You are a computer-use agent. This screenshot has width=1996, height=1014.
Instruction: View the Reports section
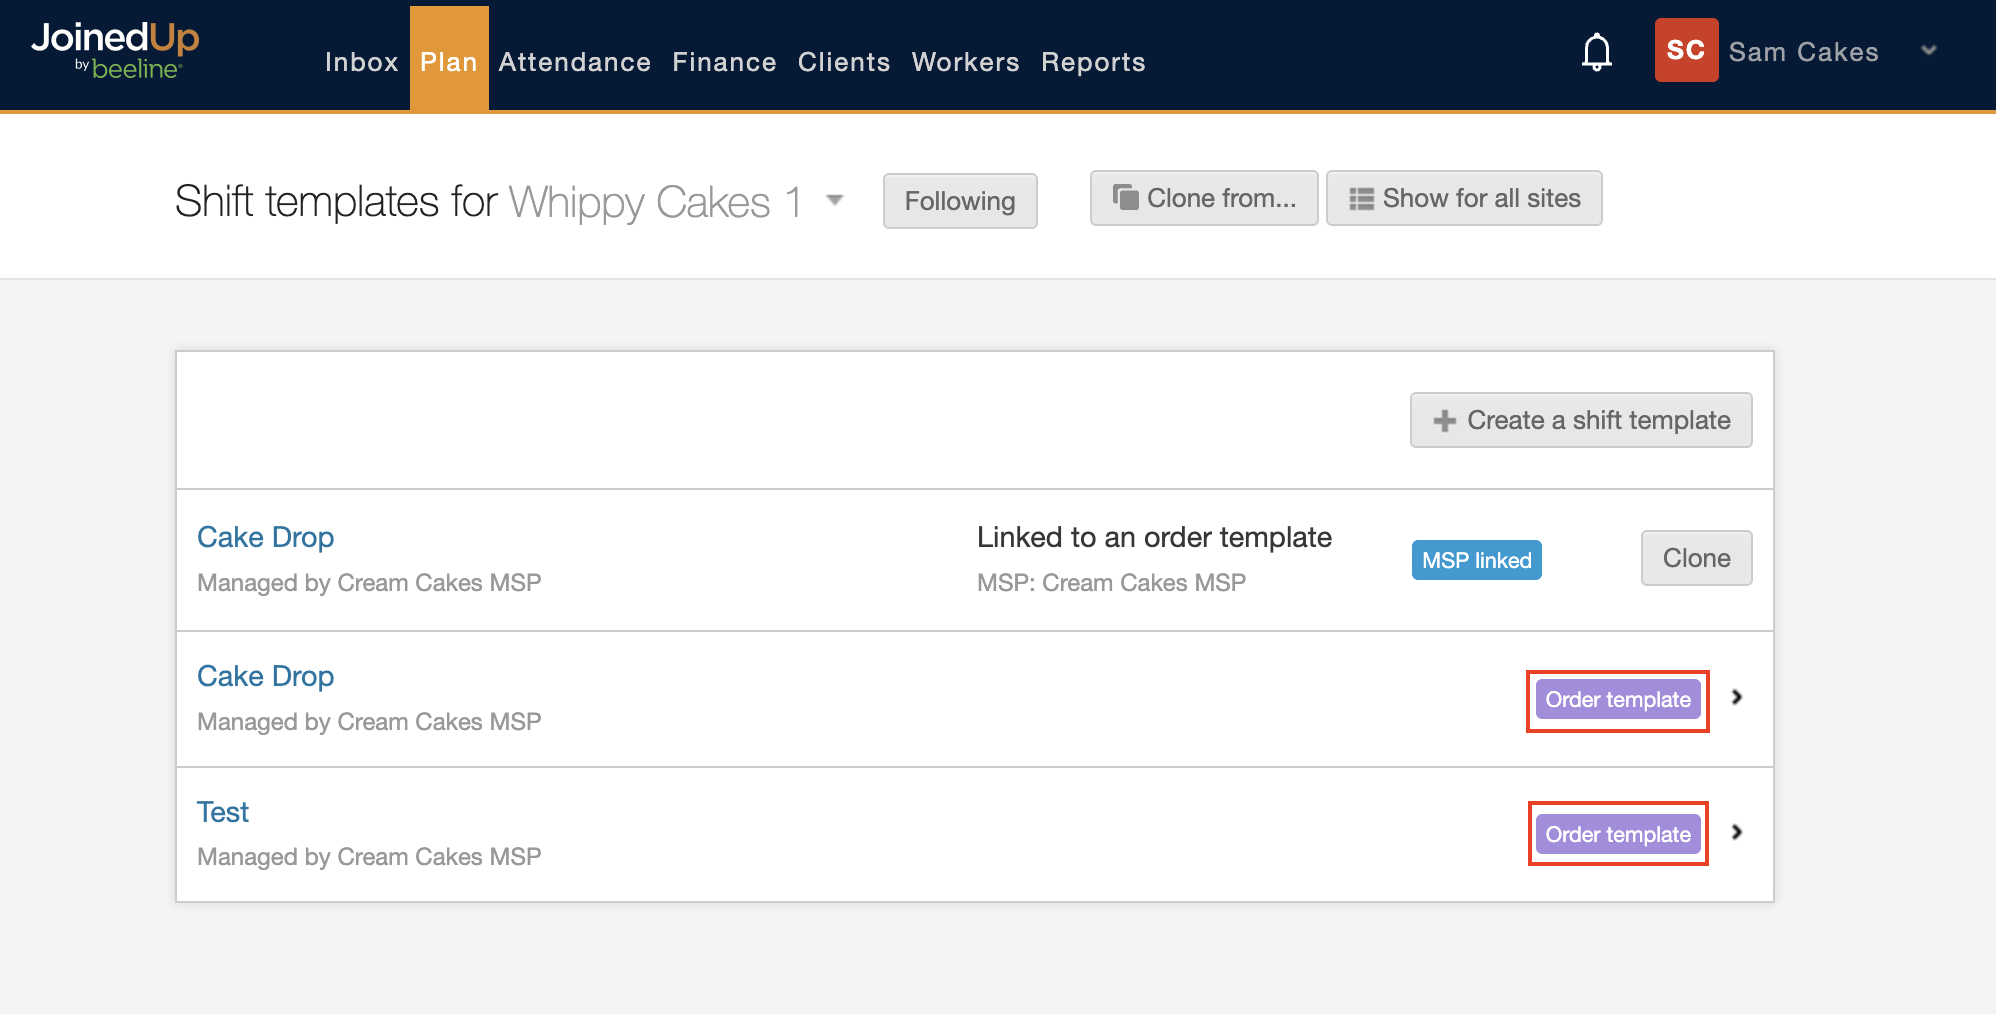[x=1092, y=62]
